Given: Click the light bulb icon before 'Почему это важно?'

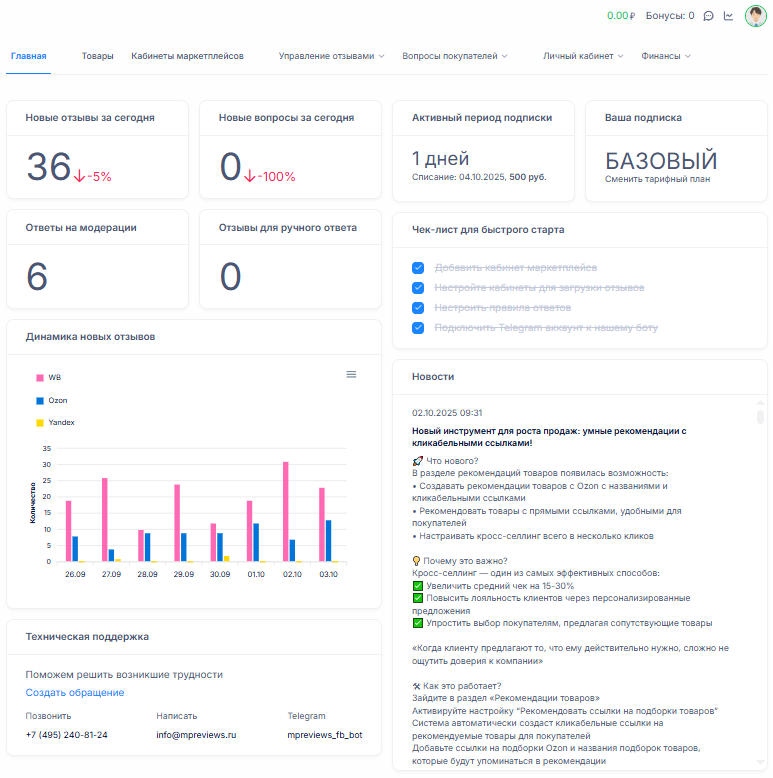Looking at the screenshot, I should pyautogui.click(x=417, y=560).
